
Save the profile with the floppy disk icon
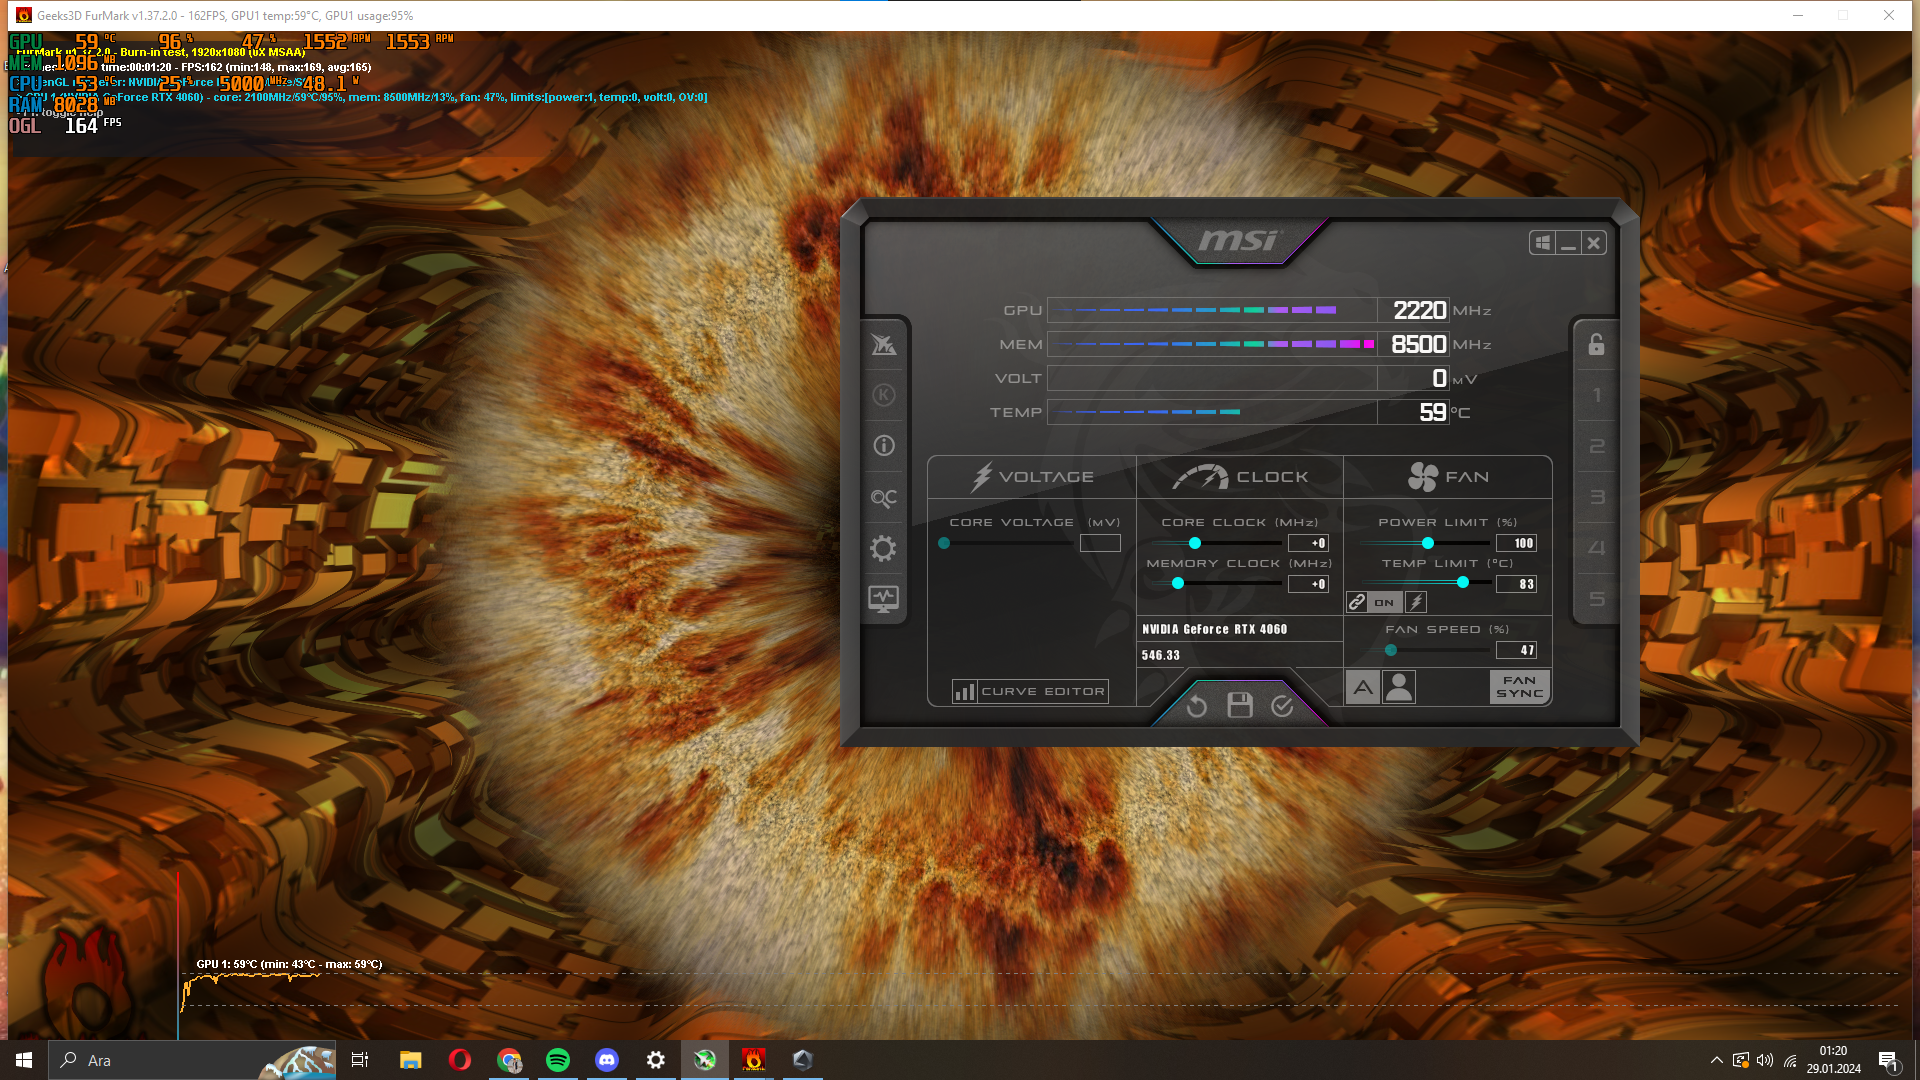[1240, 706]
